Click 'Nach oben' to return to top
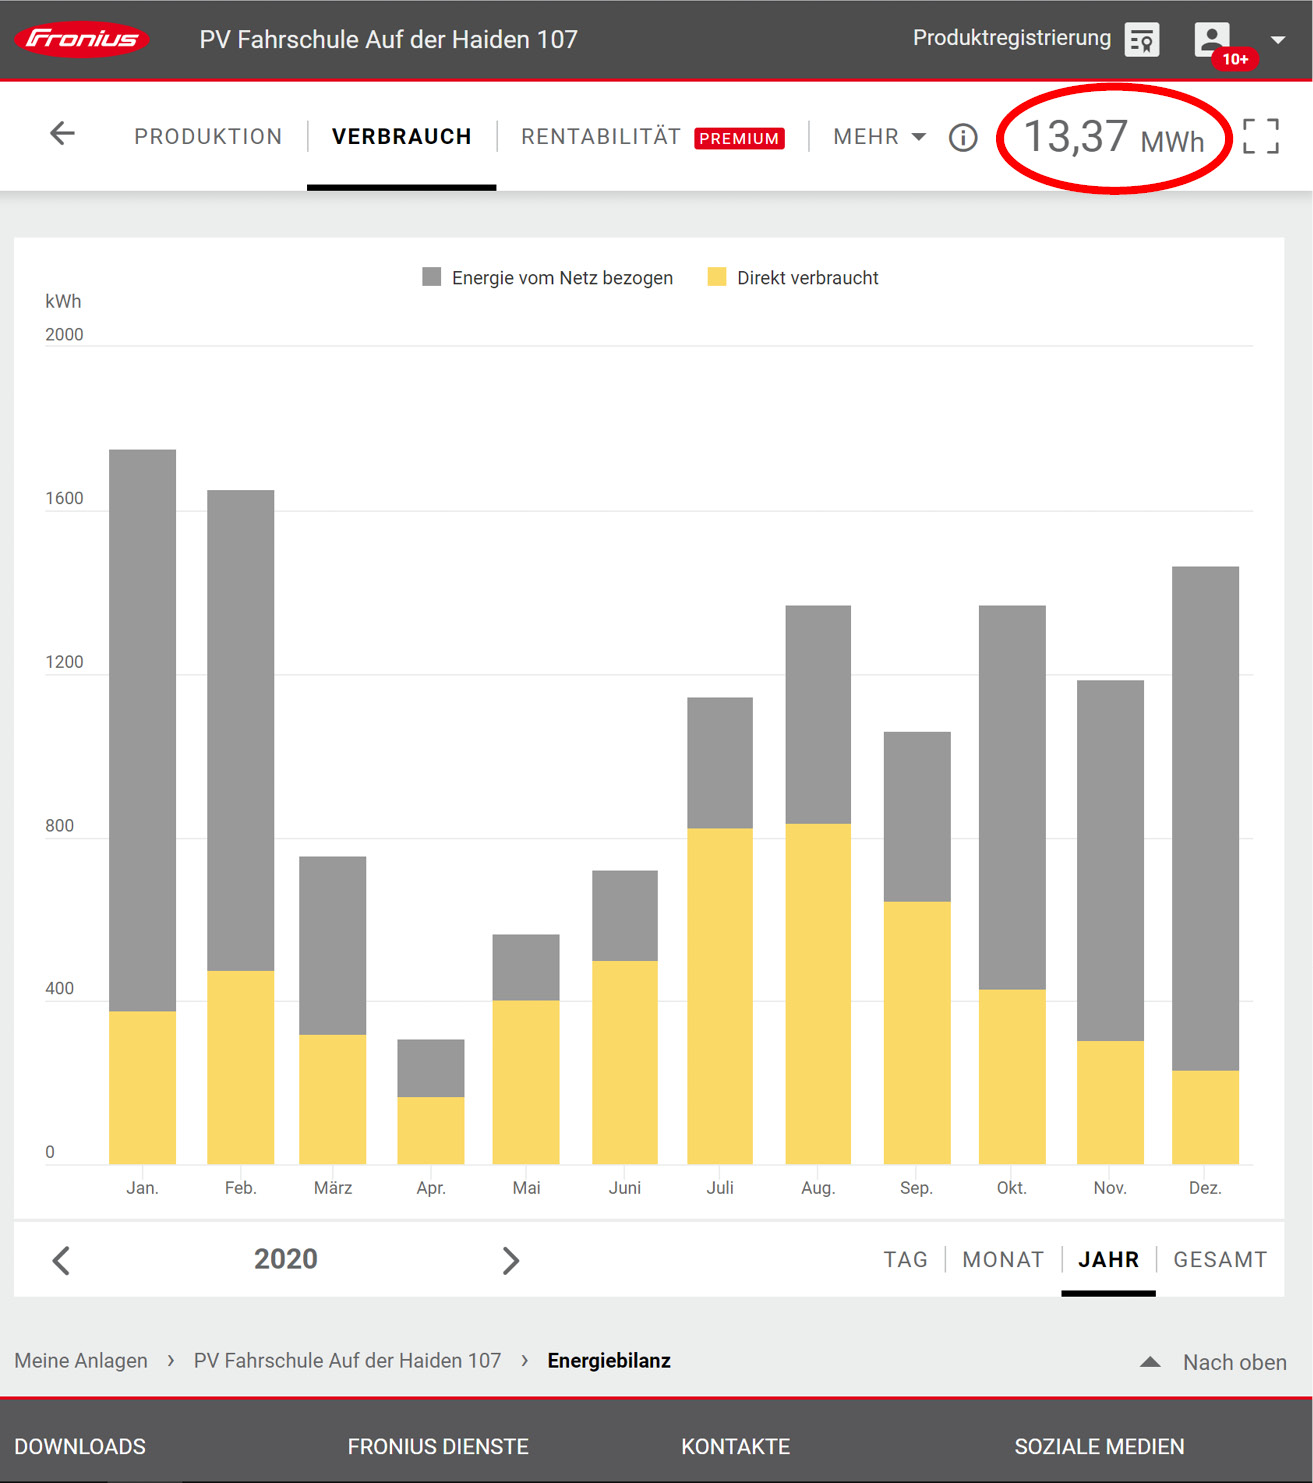The image size is (1313, 1483). 1235,1362
